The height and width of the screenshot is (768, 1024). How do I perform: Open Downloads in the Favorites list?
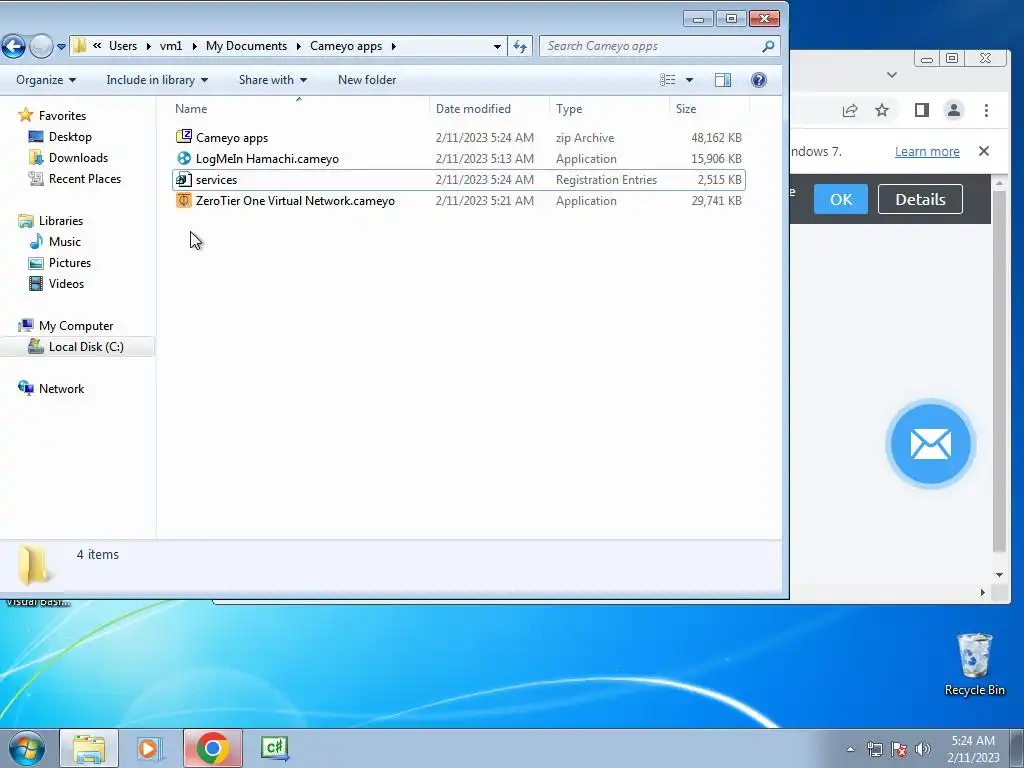coord(78,157)
